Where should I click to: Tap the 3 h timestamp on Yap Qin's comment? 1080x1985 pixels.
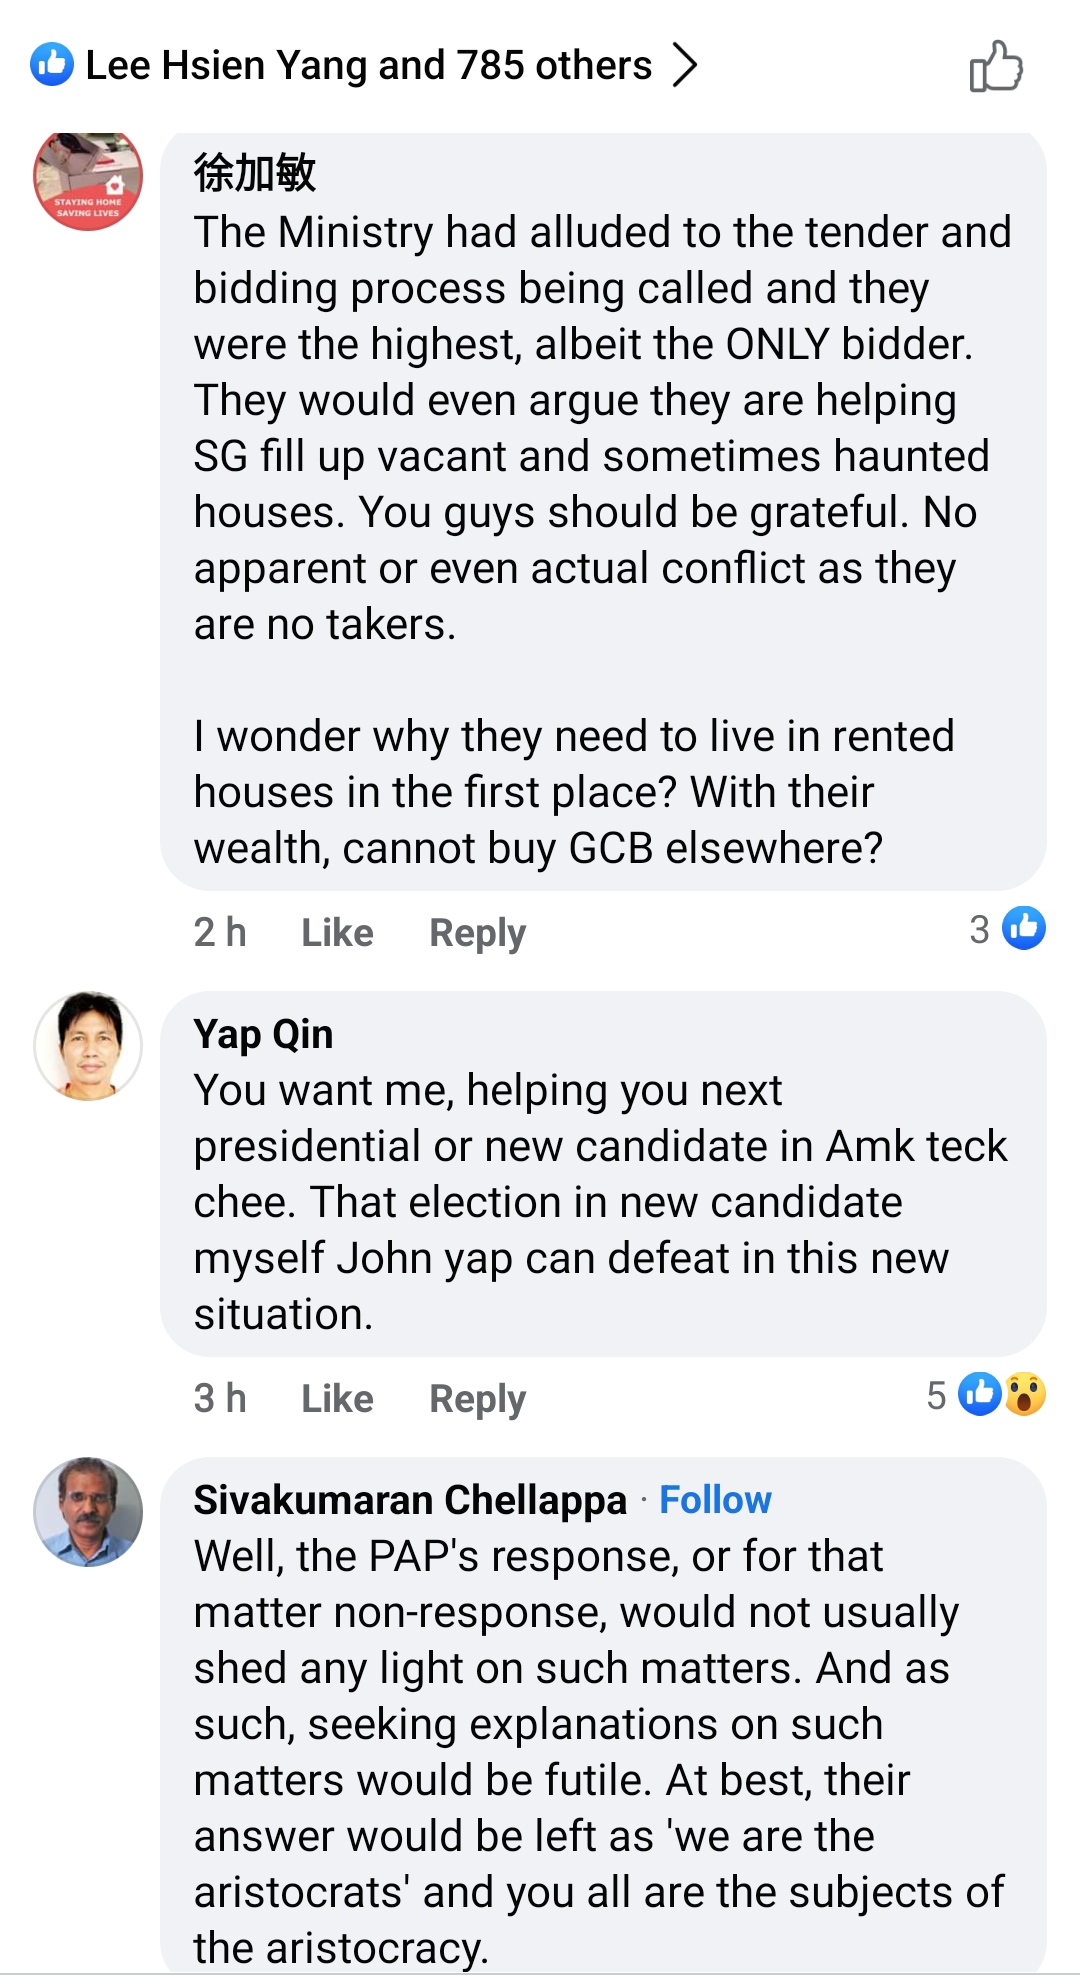220,1398
